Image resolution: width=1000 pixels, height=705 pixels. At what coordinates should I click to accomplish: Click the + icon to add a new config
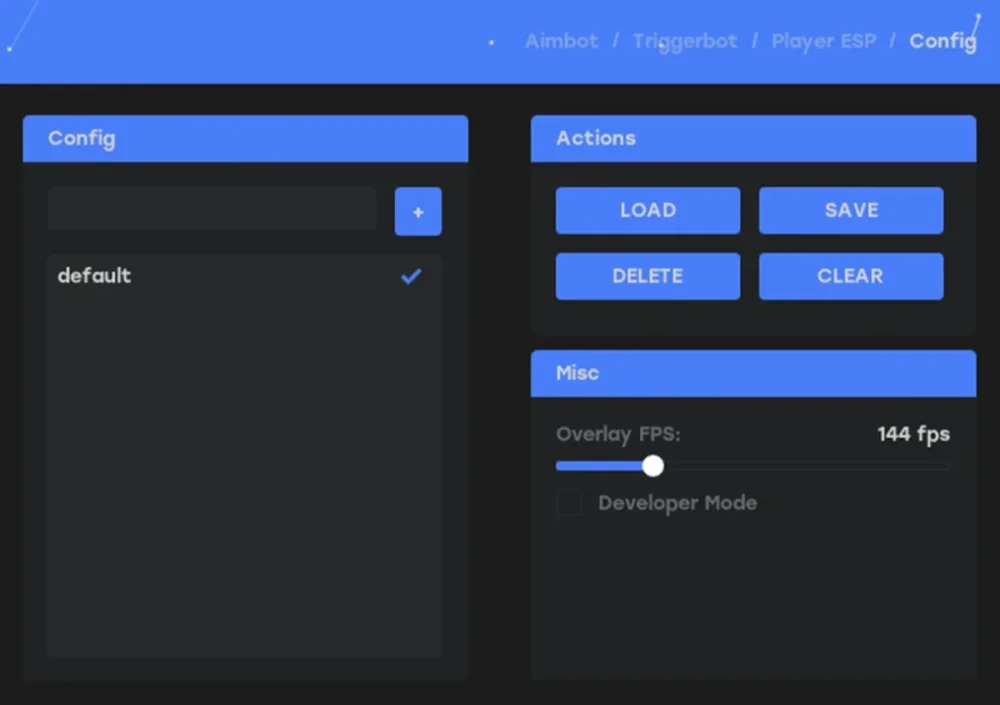tap(417, 211)
